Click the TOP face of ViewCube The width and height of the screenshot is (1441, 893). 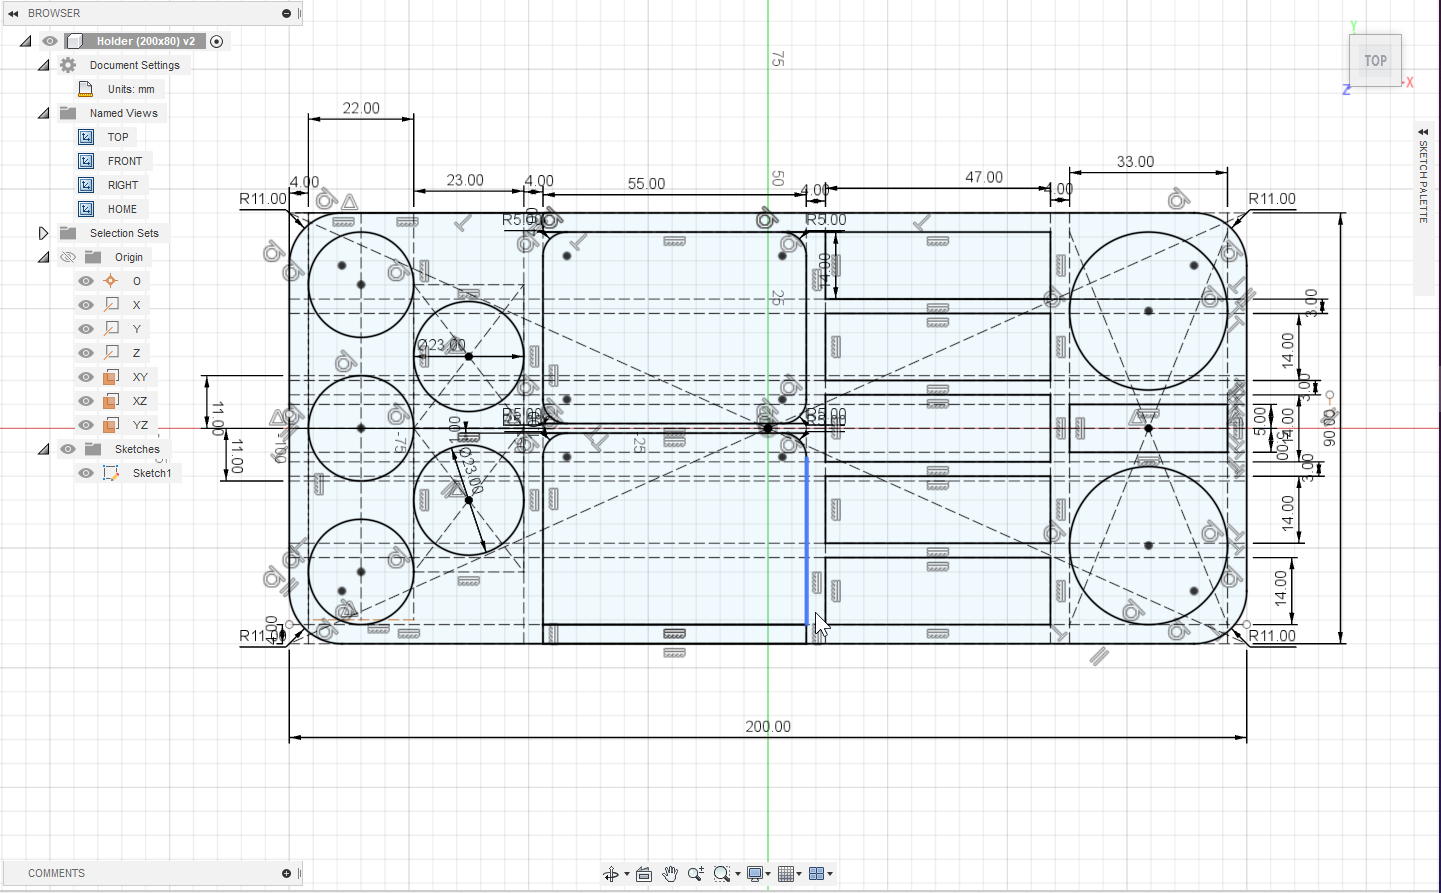click(x=1375, y=61)
